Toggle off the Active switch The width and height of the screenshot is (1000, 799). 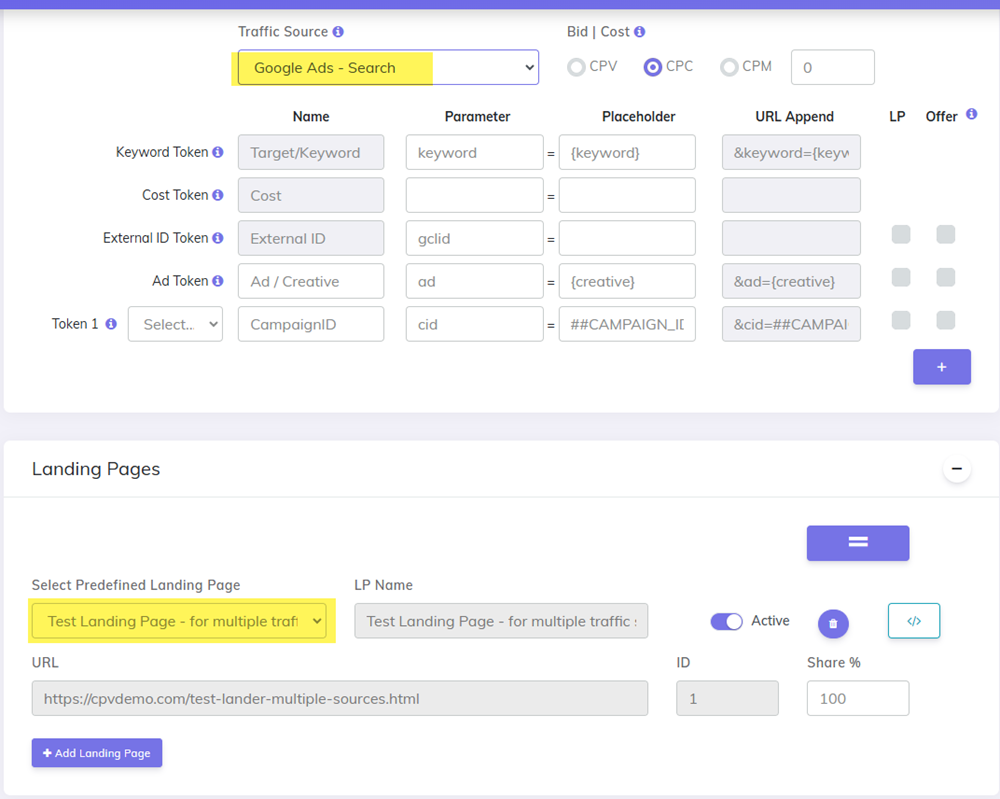click(x=726, y=621)
